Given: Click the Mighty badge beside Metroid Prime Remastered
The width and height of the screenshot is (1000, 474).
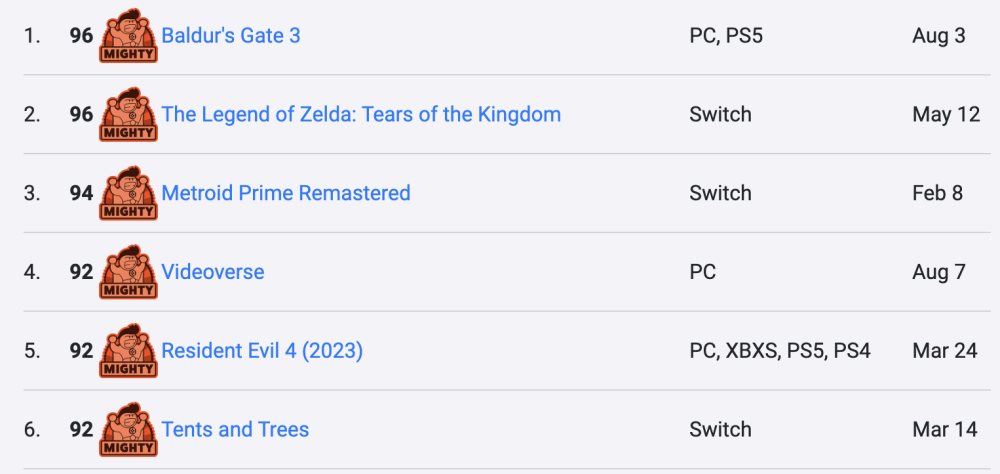Looking at the screenshot, I should tap(128, 193).
